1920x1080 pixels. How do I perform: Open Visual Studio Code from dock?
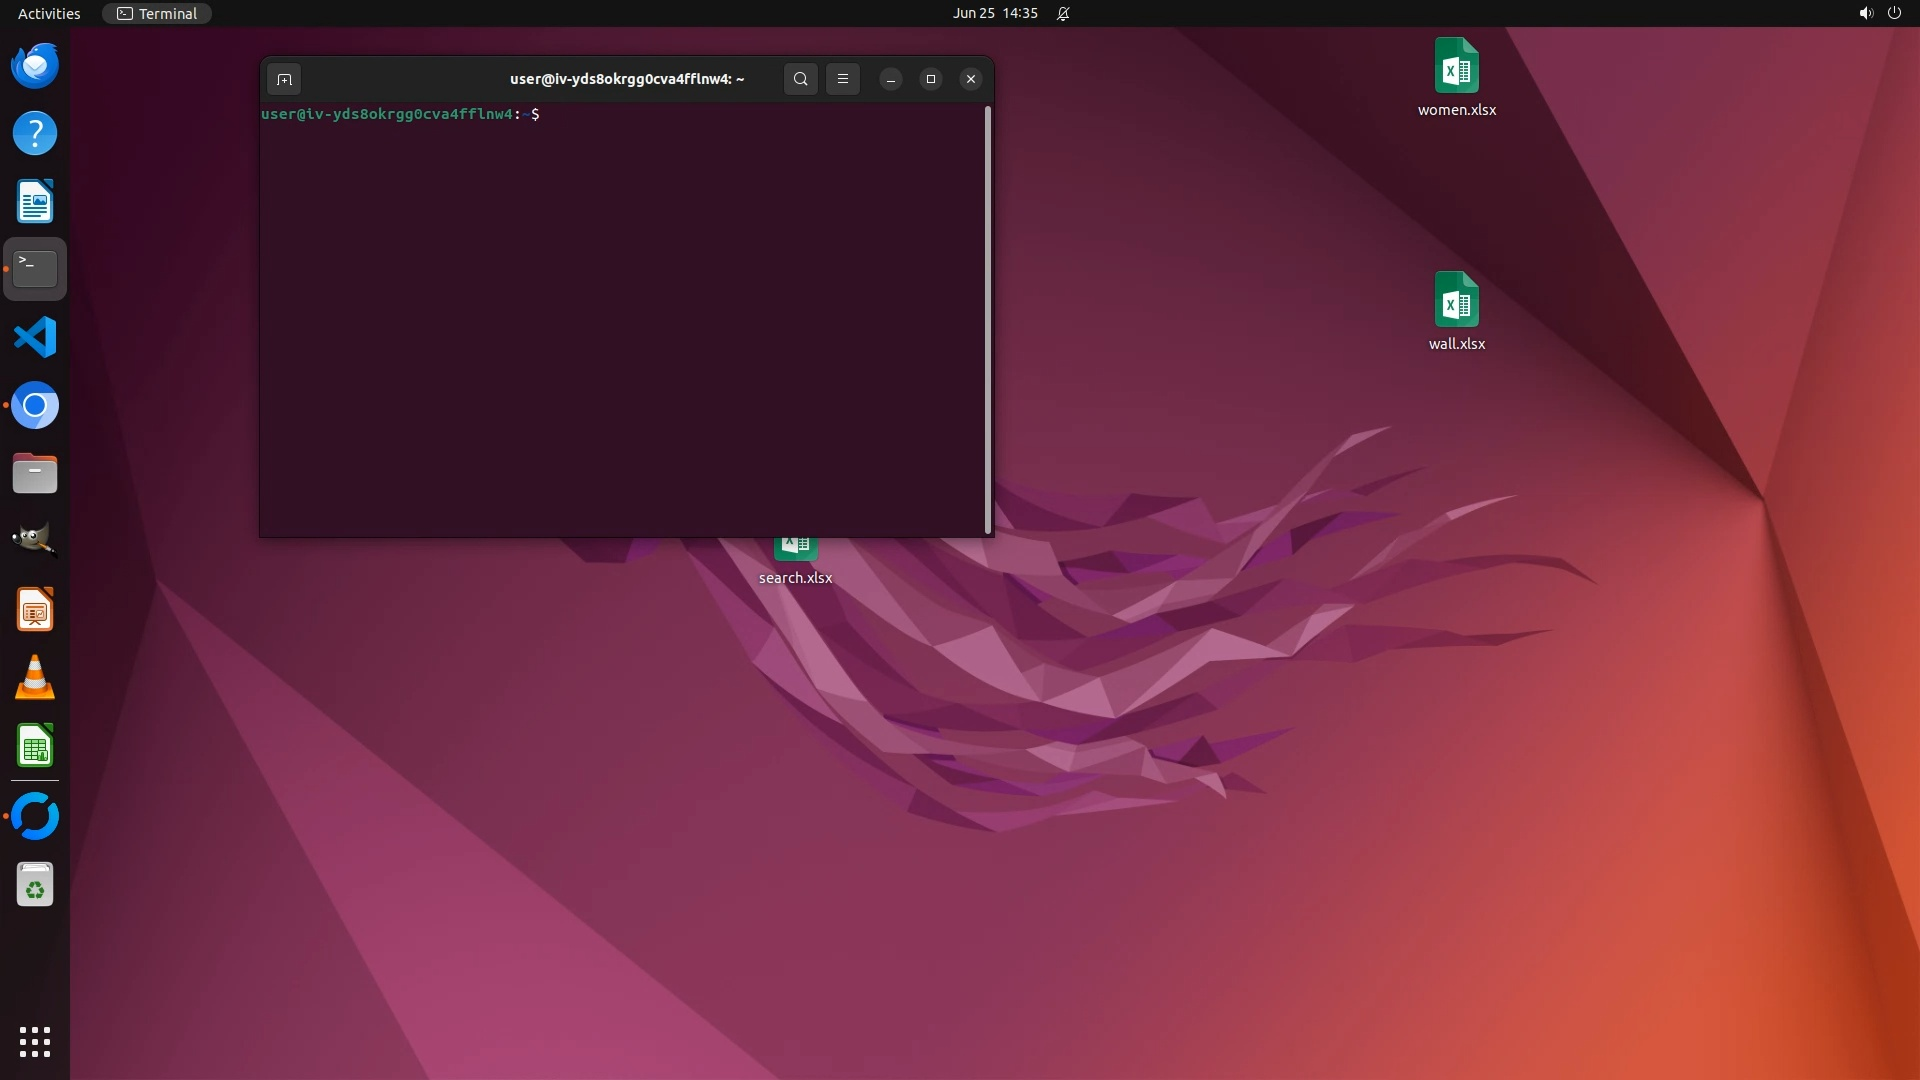35,338
